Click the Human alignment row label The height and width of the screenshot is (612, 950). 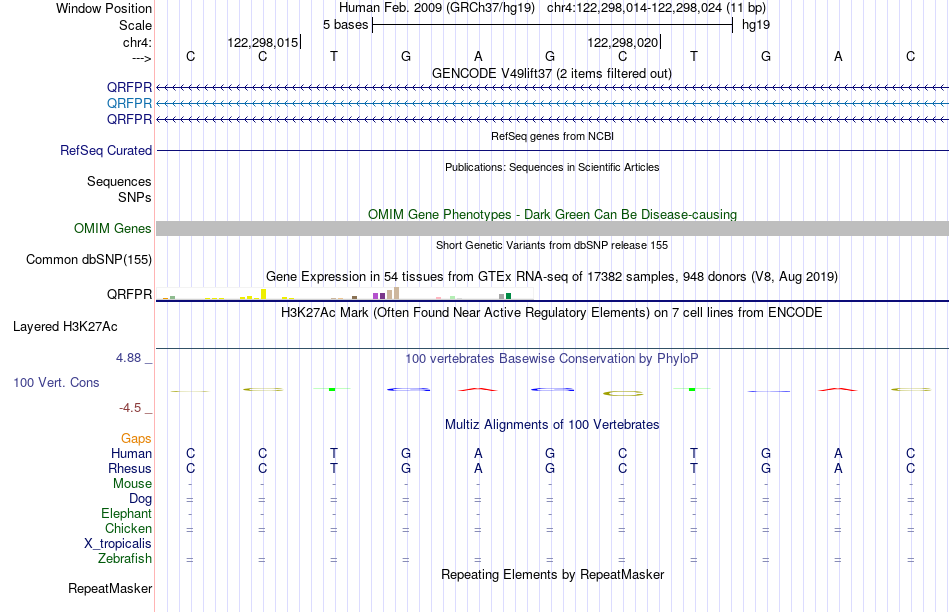coord(131,453)
